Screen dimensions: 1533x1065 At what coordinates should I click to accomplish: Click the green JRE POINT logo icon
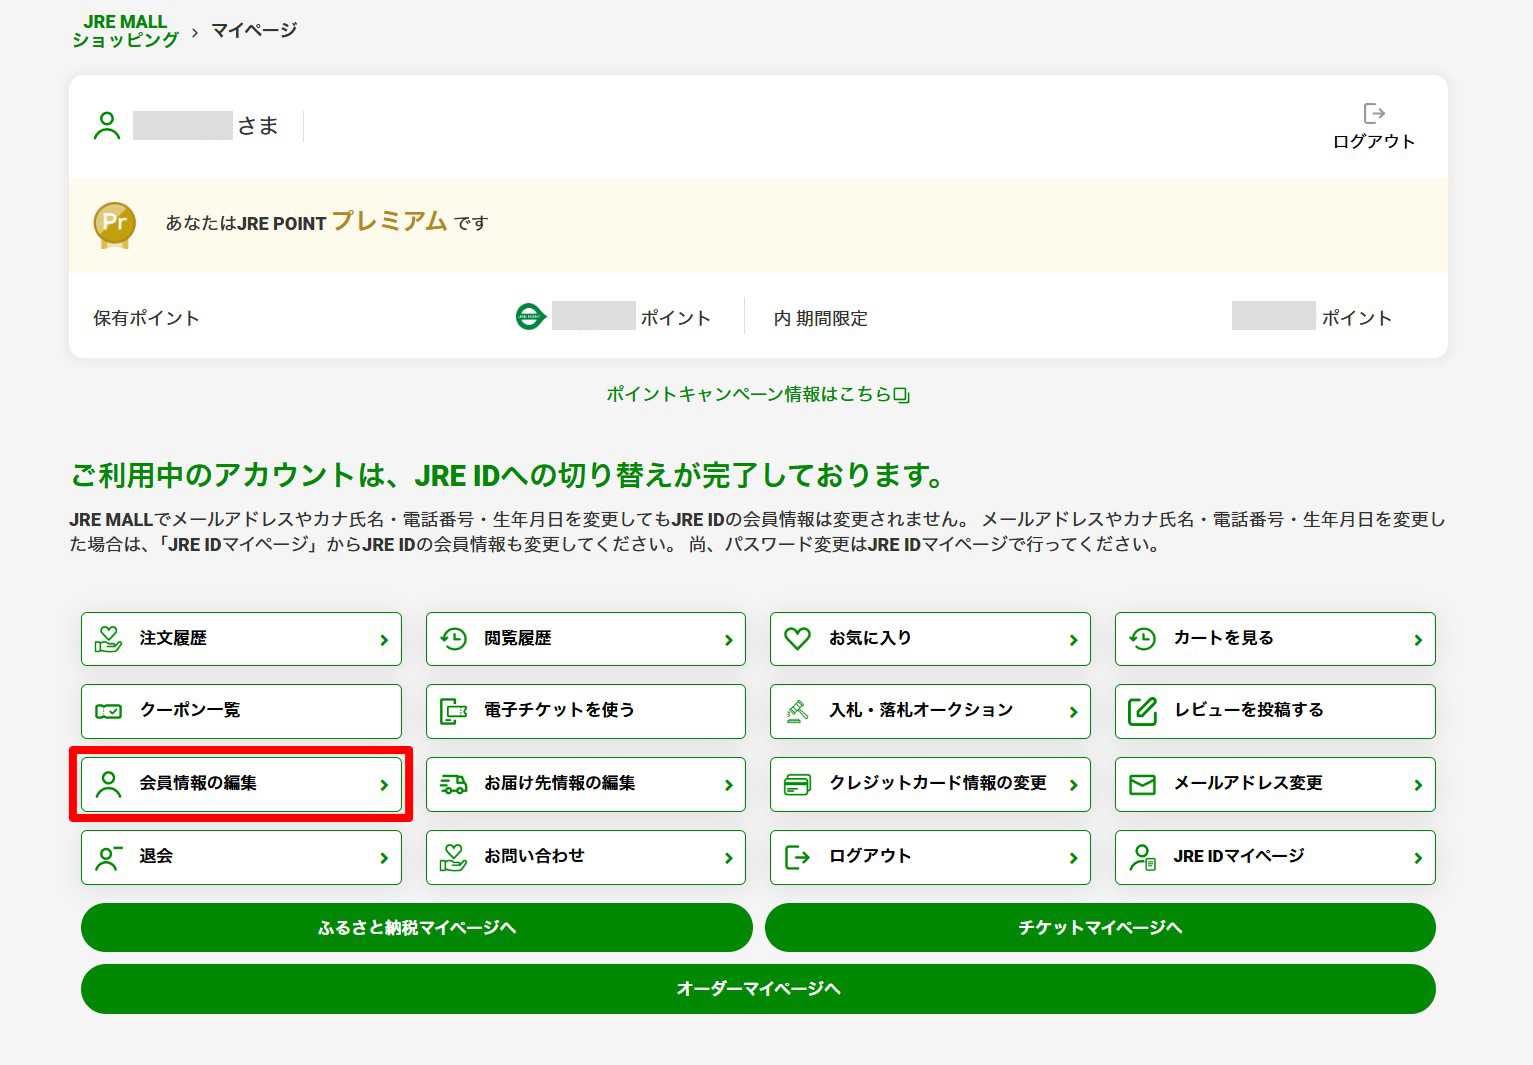[531, 317]
